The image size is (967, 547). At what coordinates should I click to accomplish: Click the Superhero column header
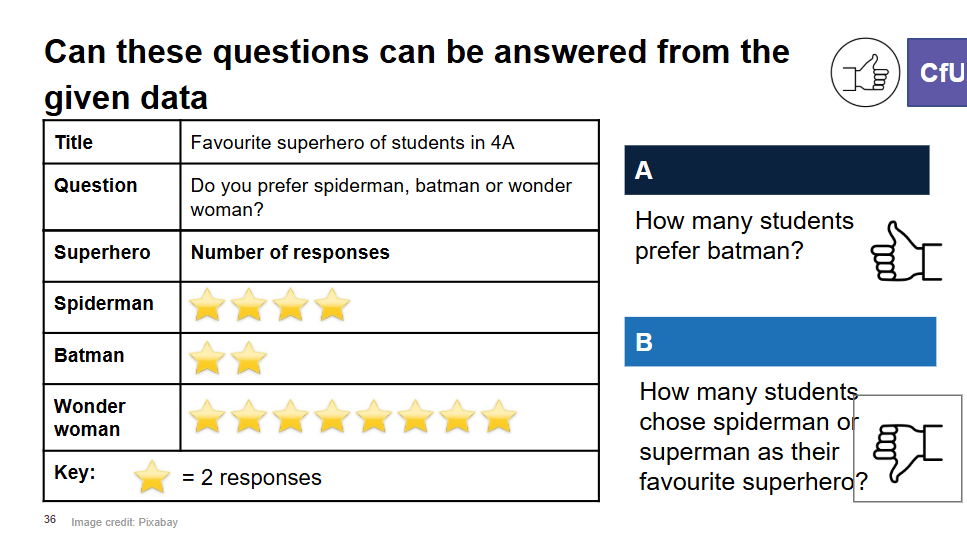coord(112,257)
